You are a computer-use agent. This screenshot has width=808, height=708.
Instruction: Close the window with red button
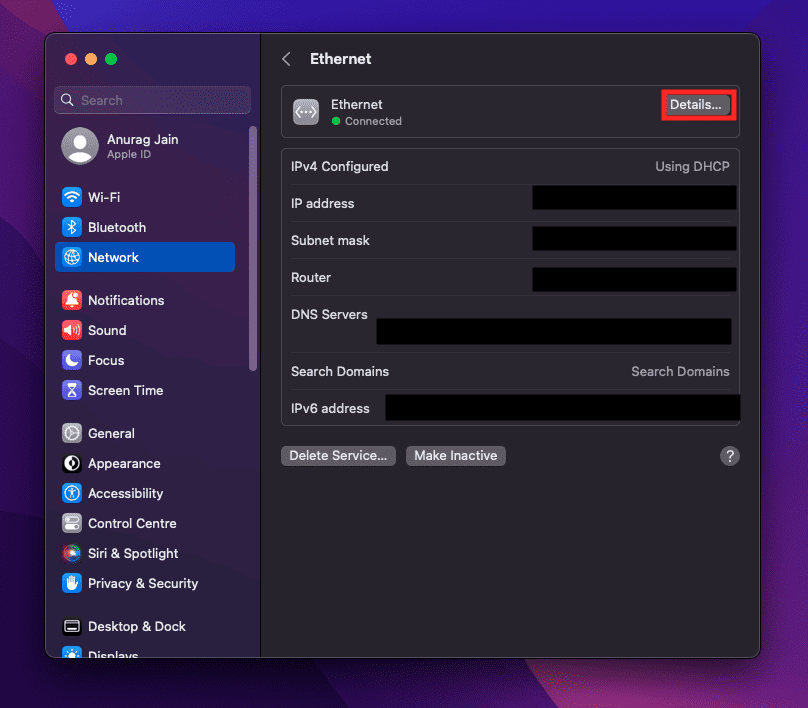(x=71, y=59)
